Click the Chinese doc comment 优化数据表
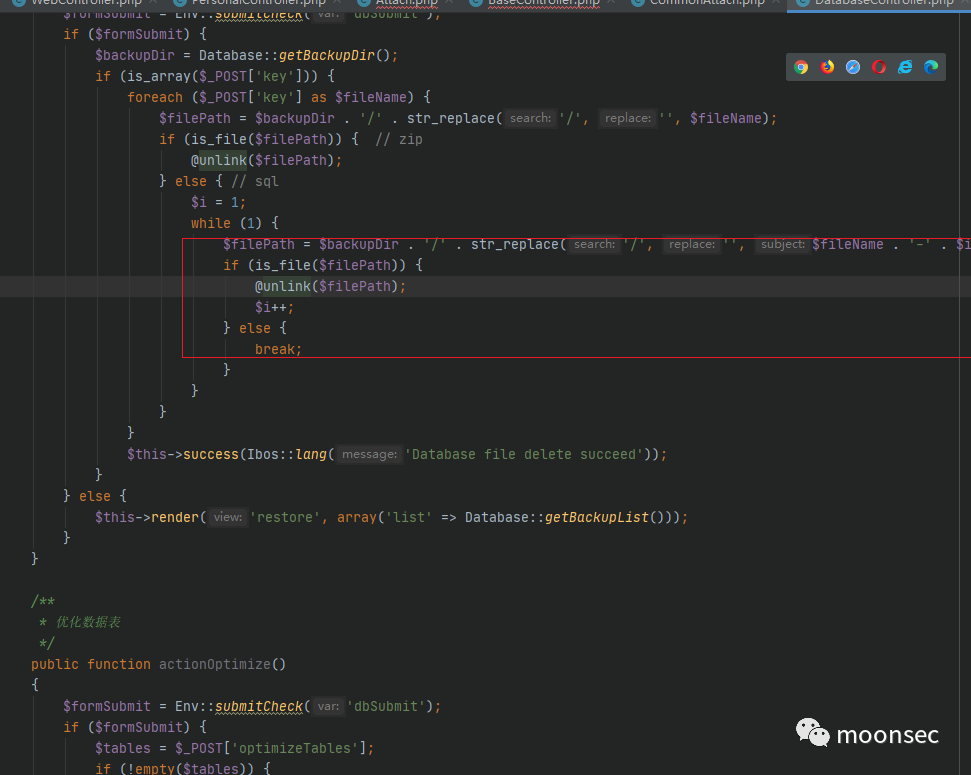Viewport: 971px width, 775px height. (x=88, y=622)
